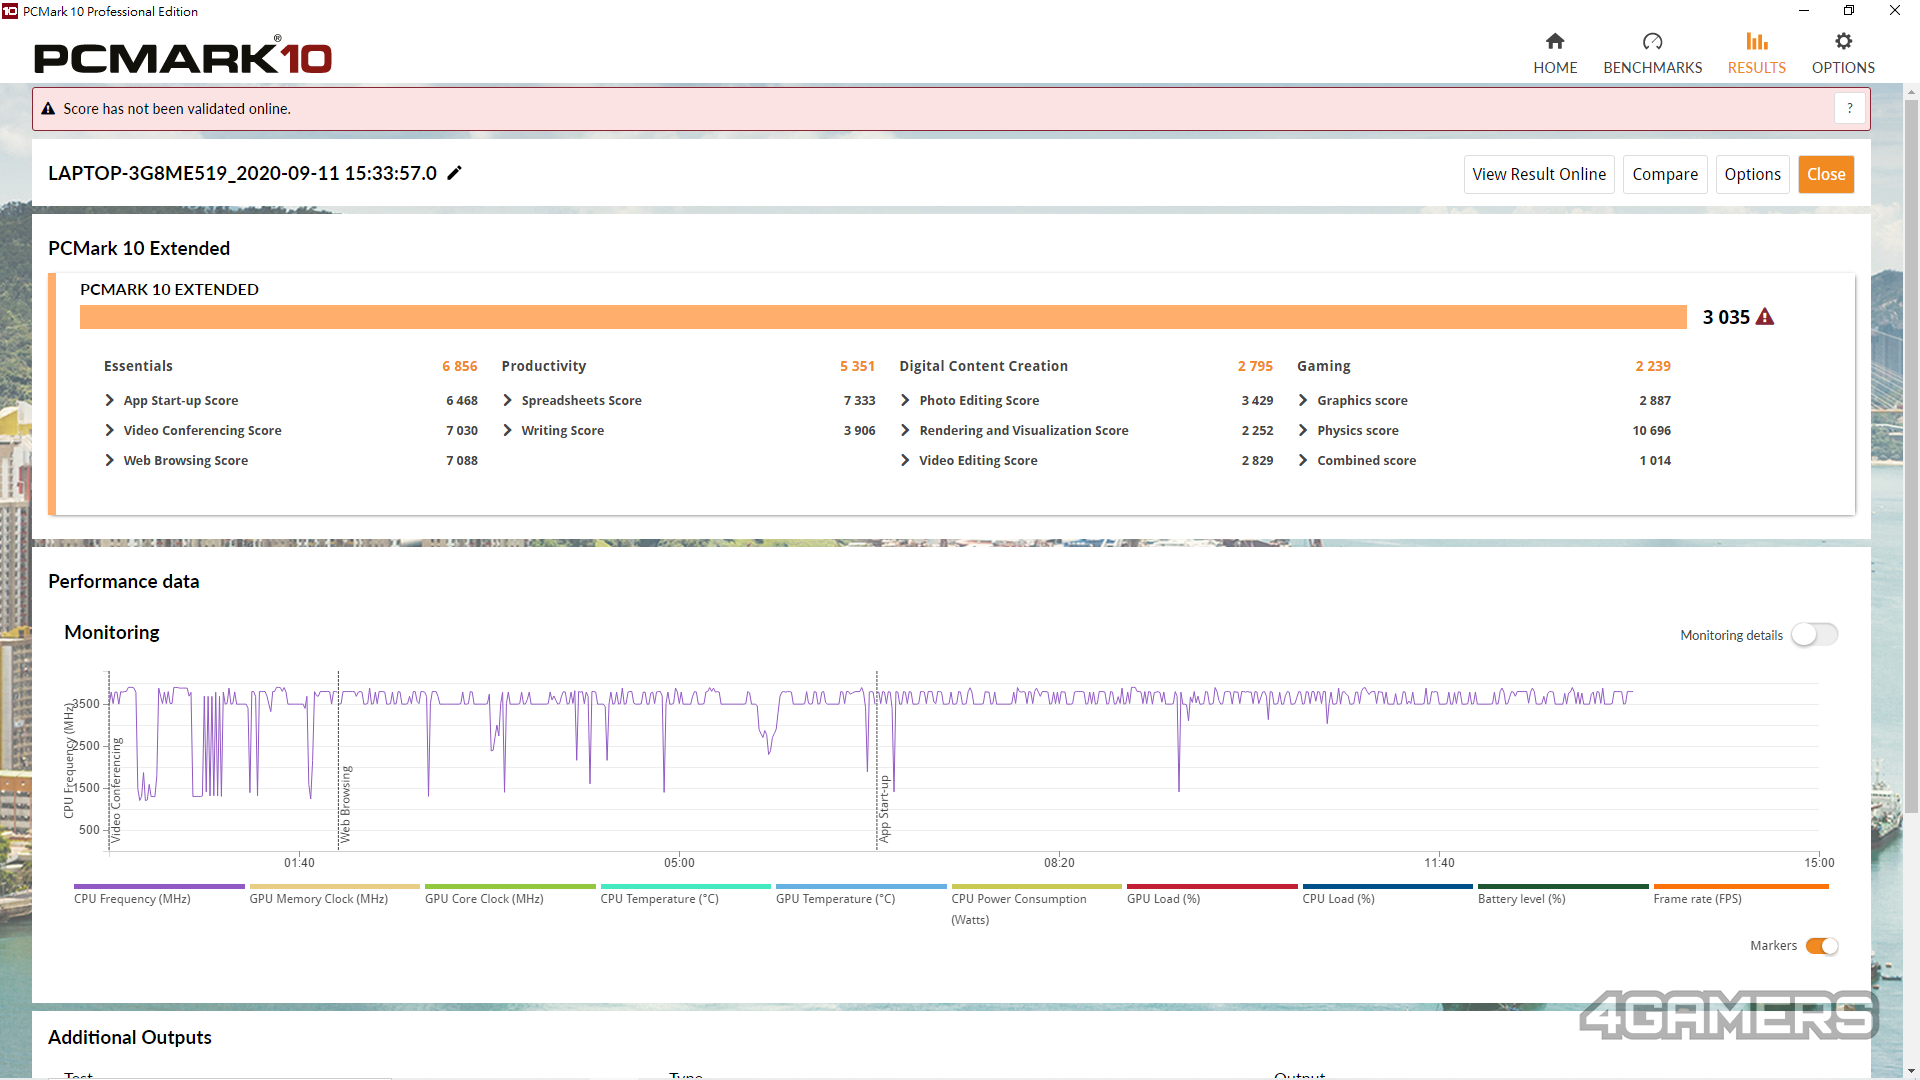Click the question mark help icon in banner
The height and width of the screenshot is (1080, 1920).
[x=1850, y=108]
